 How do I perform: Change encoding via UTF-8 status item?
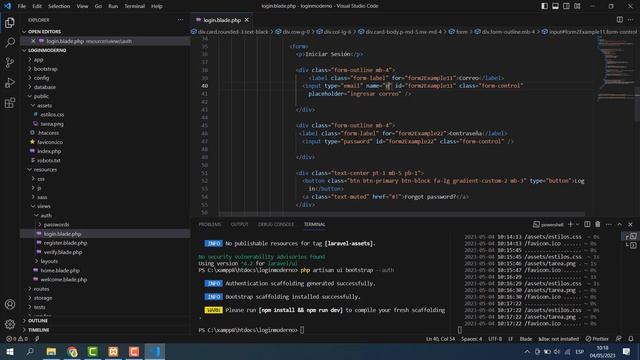click(495, 339)
